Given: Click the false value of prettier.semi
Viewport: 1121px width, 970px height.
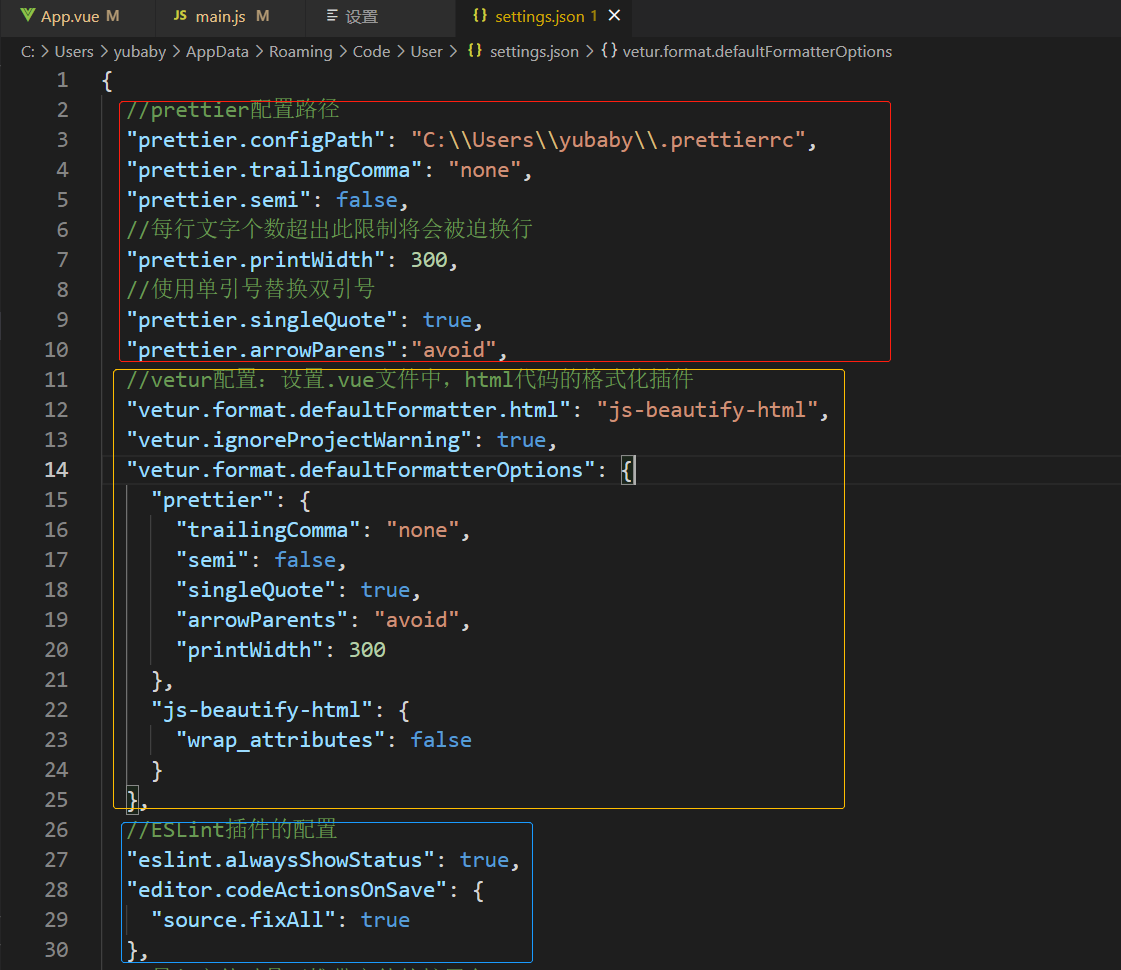Looking at the screenshot, I should [367, 199].
